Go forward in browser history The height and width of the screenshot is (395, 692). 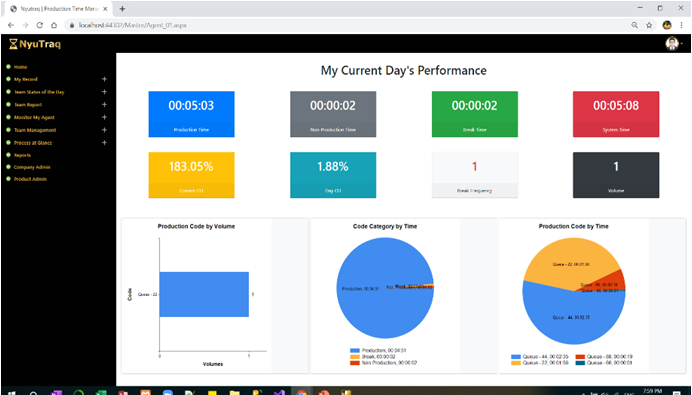point(25,25)
